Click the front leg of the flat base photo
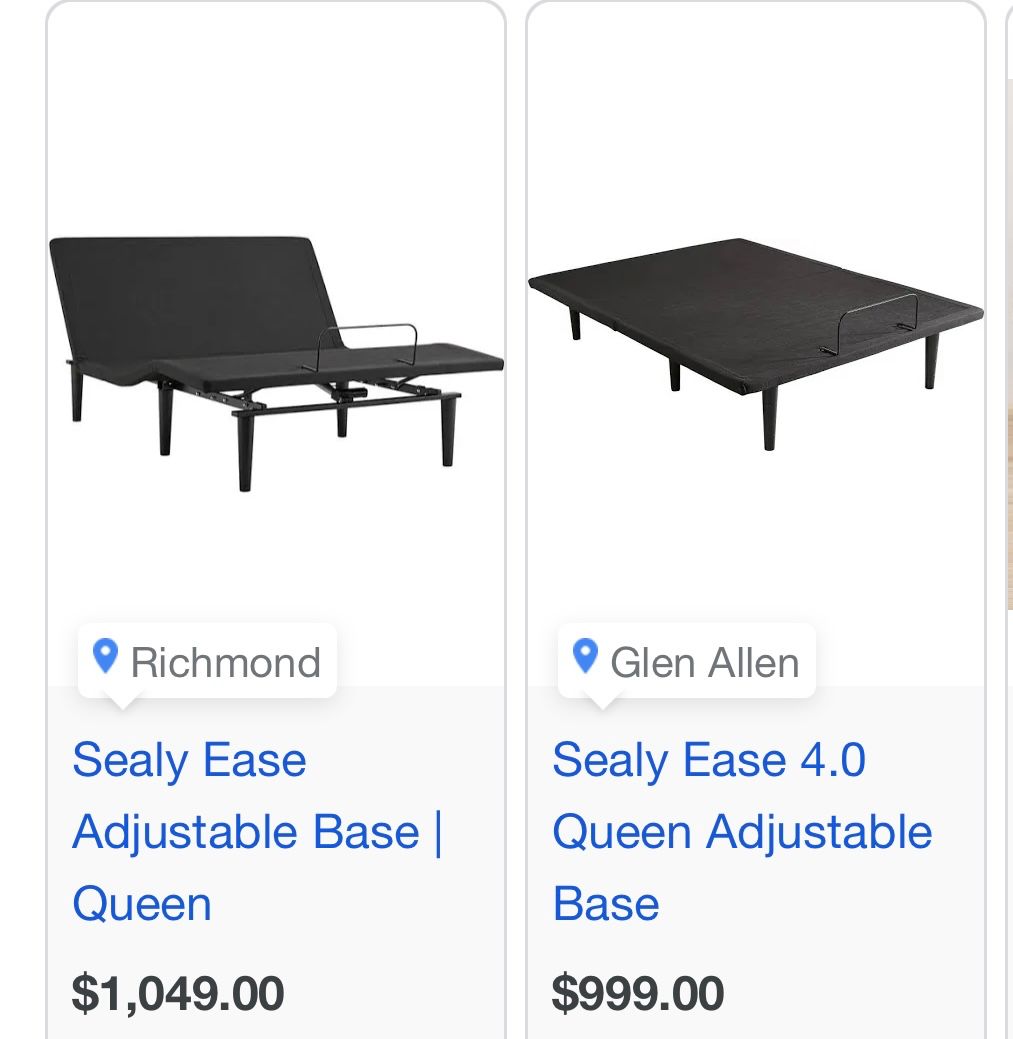 (x=769, y=418)
